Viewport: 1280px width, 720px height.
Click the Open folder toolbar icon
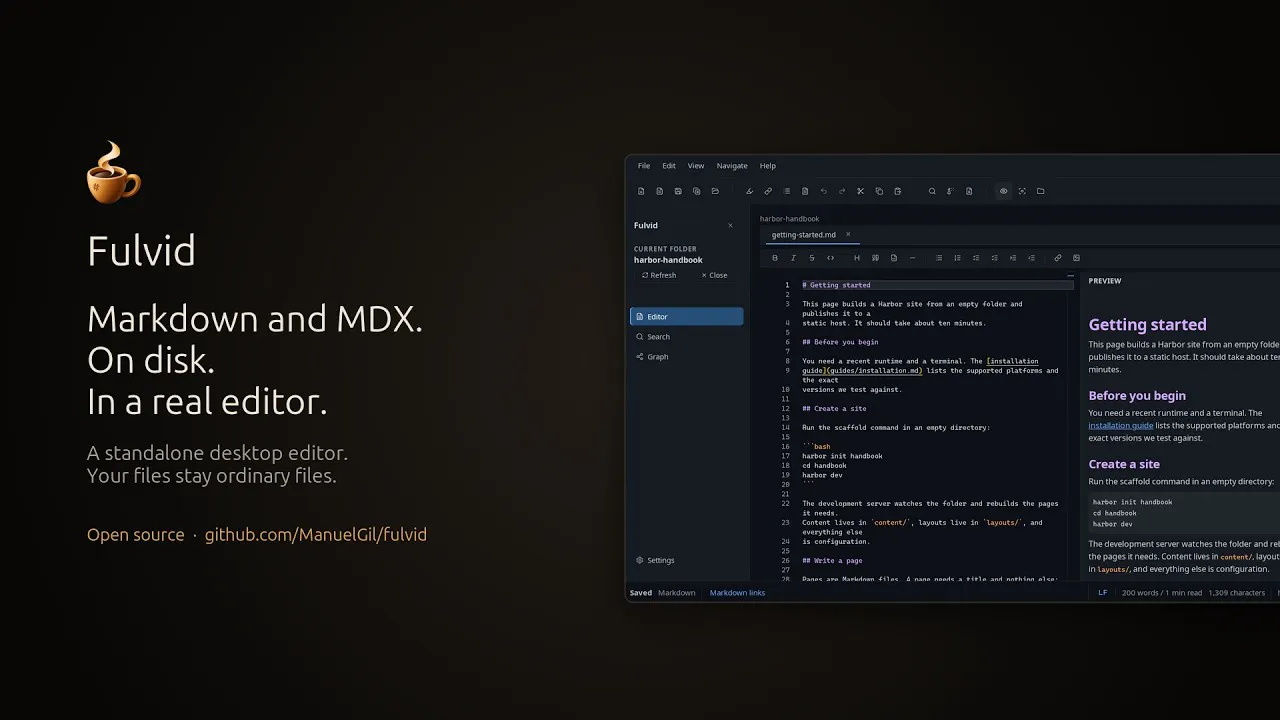pyautogui.click(x=715, y=191)
